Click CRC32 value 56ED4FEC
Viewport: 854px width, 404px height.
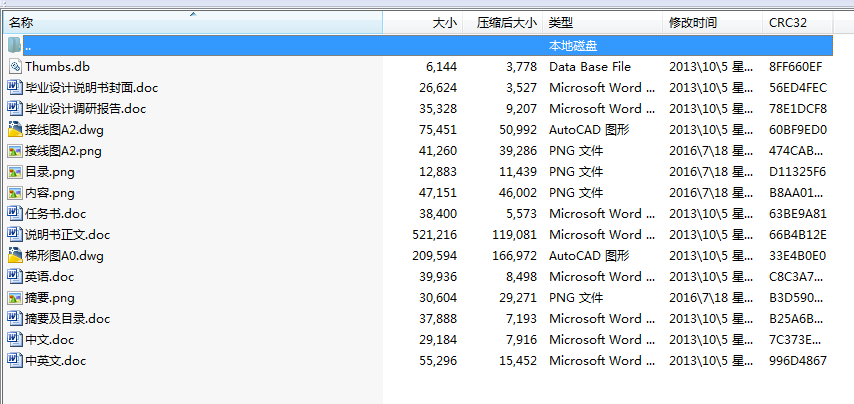(798, 87)
